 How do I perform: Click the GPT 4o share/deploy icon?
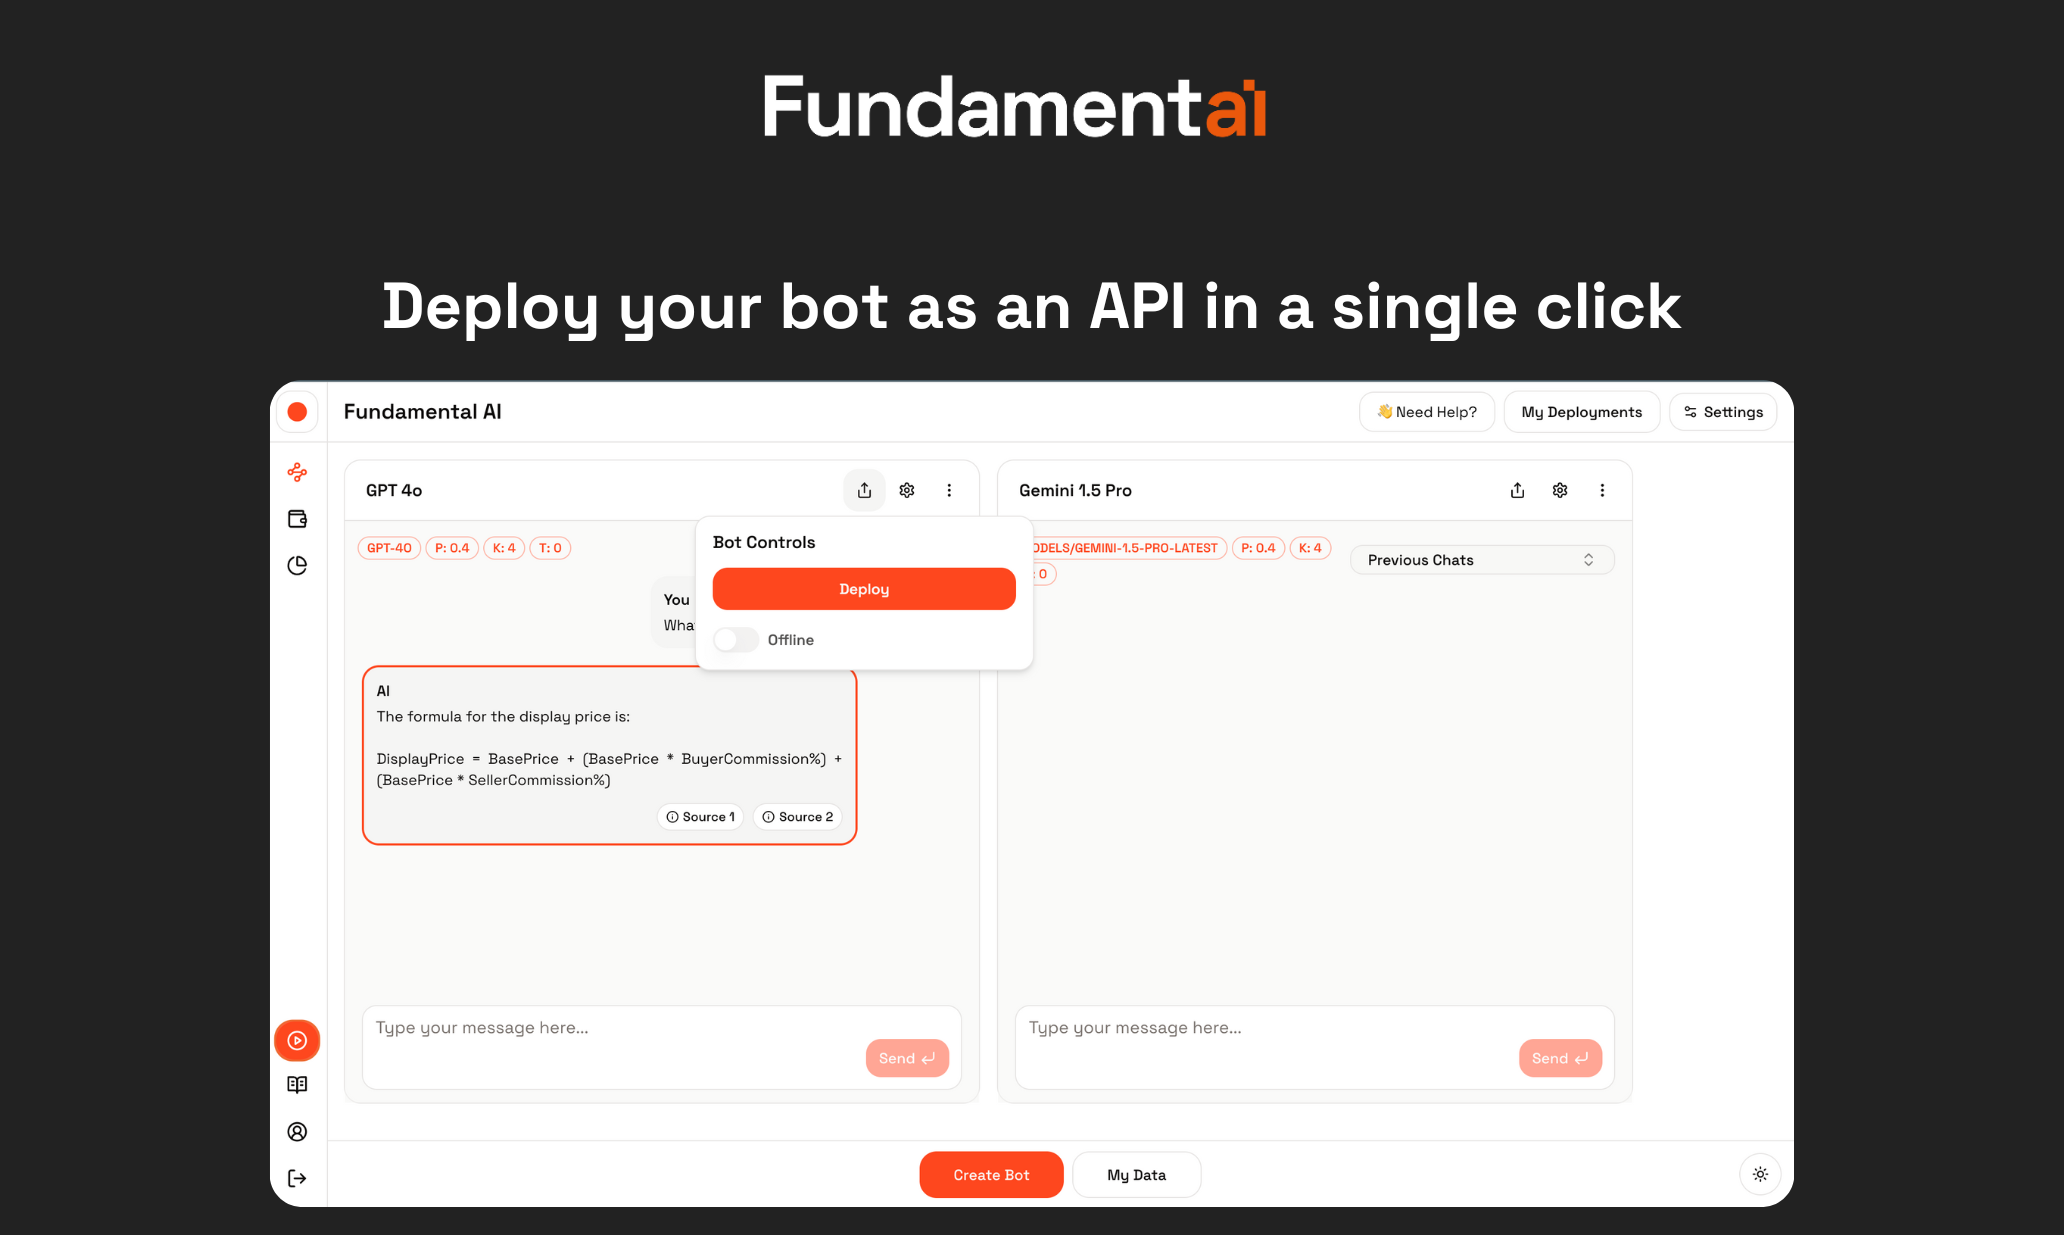[x=864, y=490]
